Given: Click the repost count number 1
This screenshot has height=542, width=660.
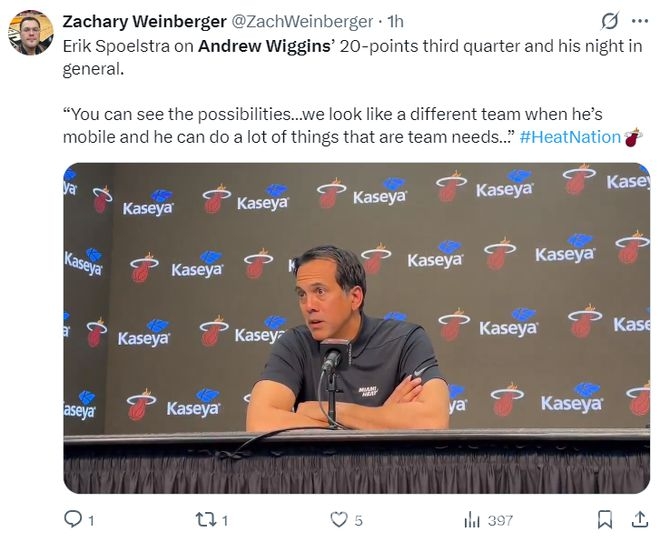Looking at the screenshot, I should click(x=225, y=521).
